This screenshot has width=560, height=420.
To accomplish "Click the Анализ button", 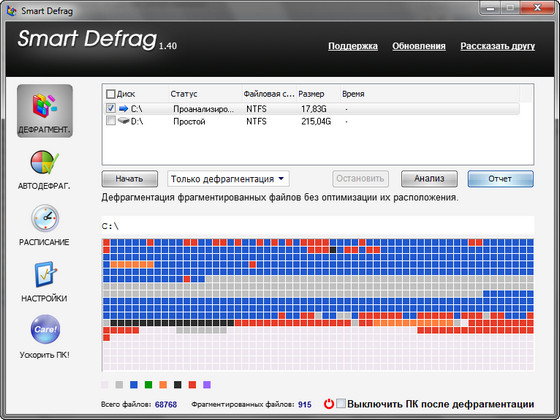I will [429, 179].
